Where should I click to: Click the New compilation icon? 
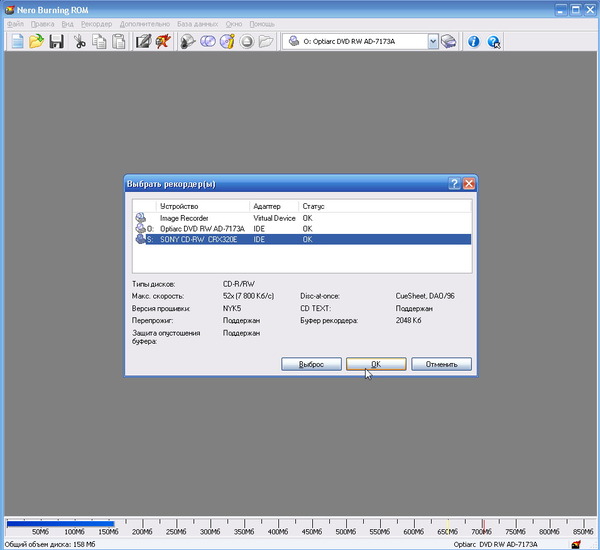(17, 41)
